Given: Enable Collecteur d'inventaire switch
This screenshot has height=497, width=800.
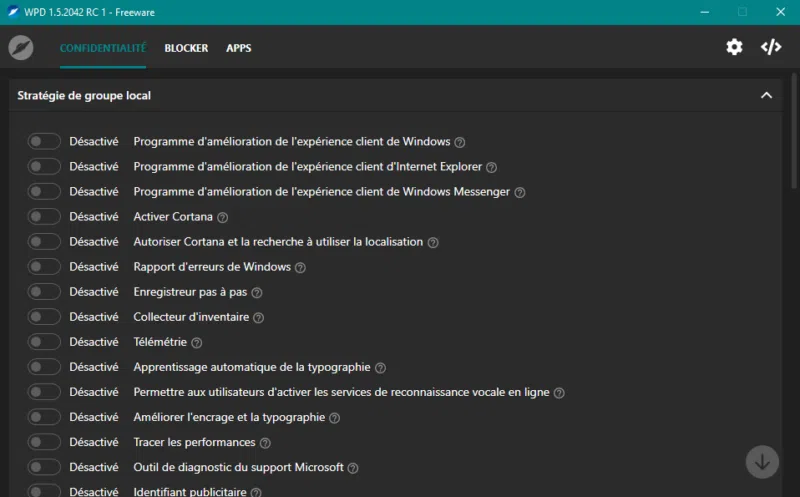Looking at the screenshot, I should click(44, 316).
